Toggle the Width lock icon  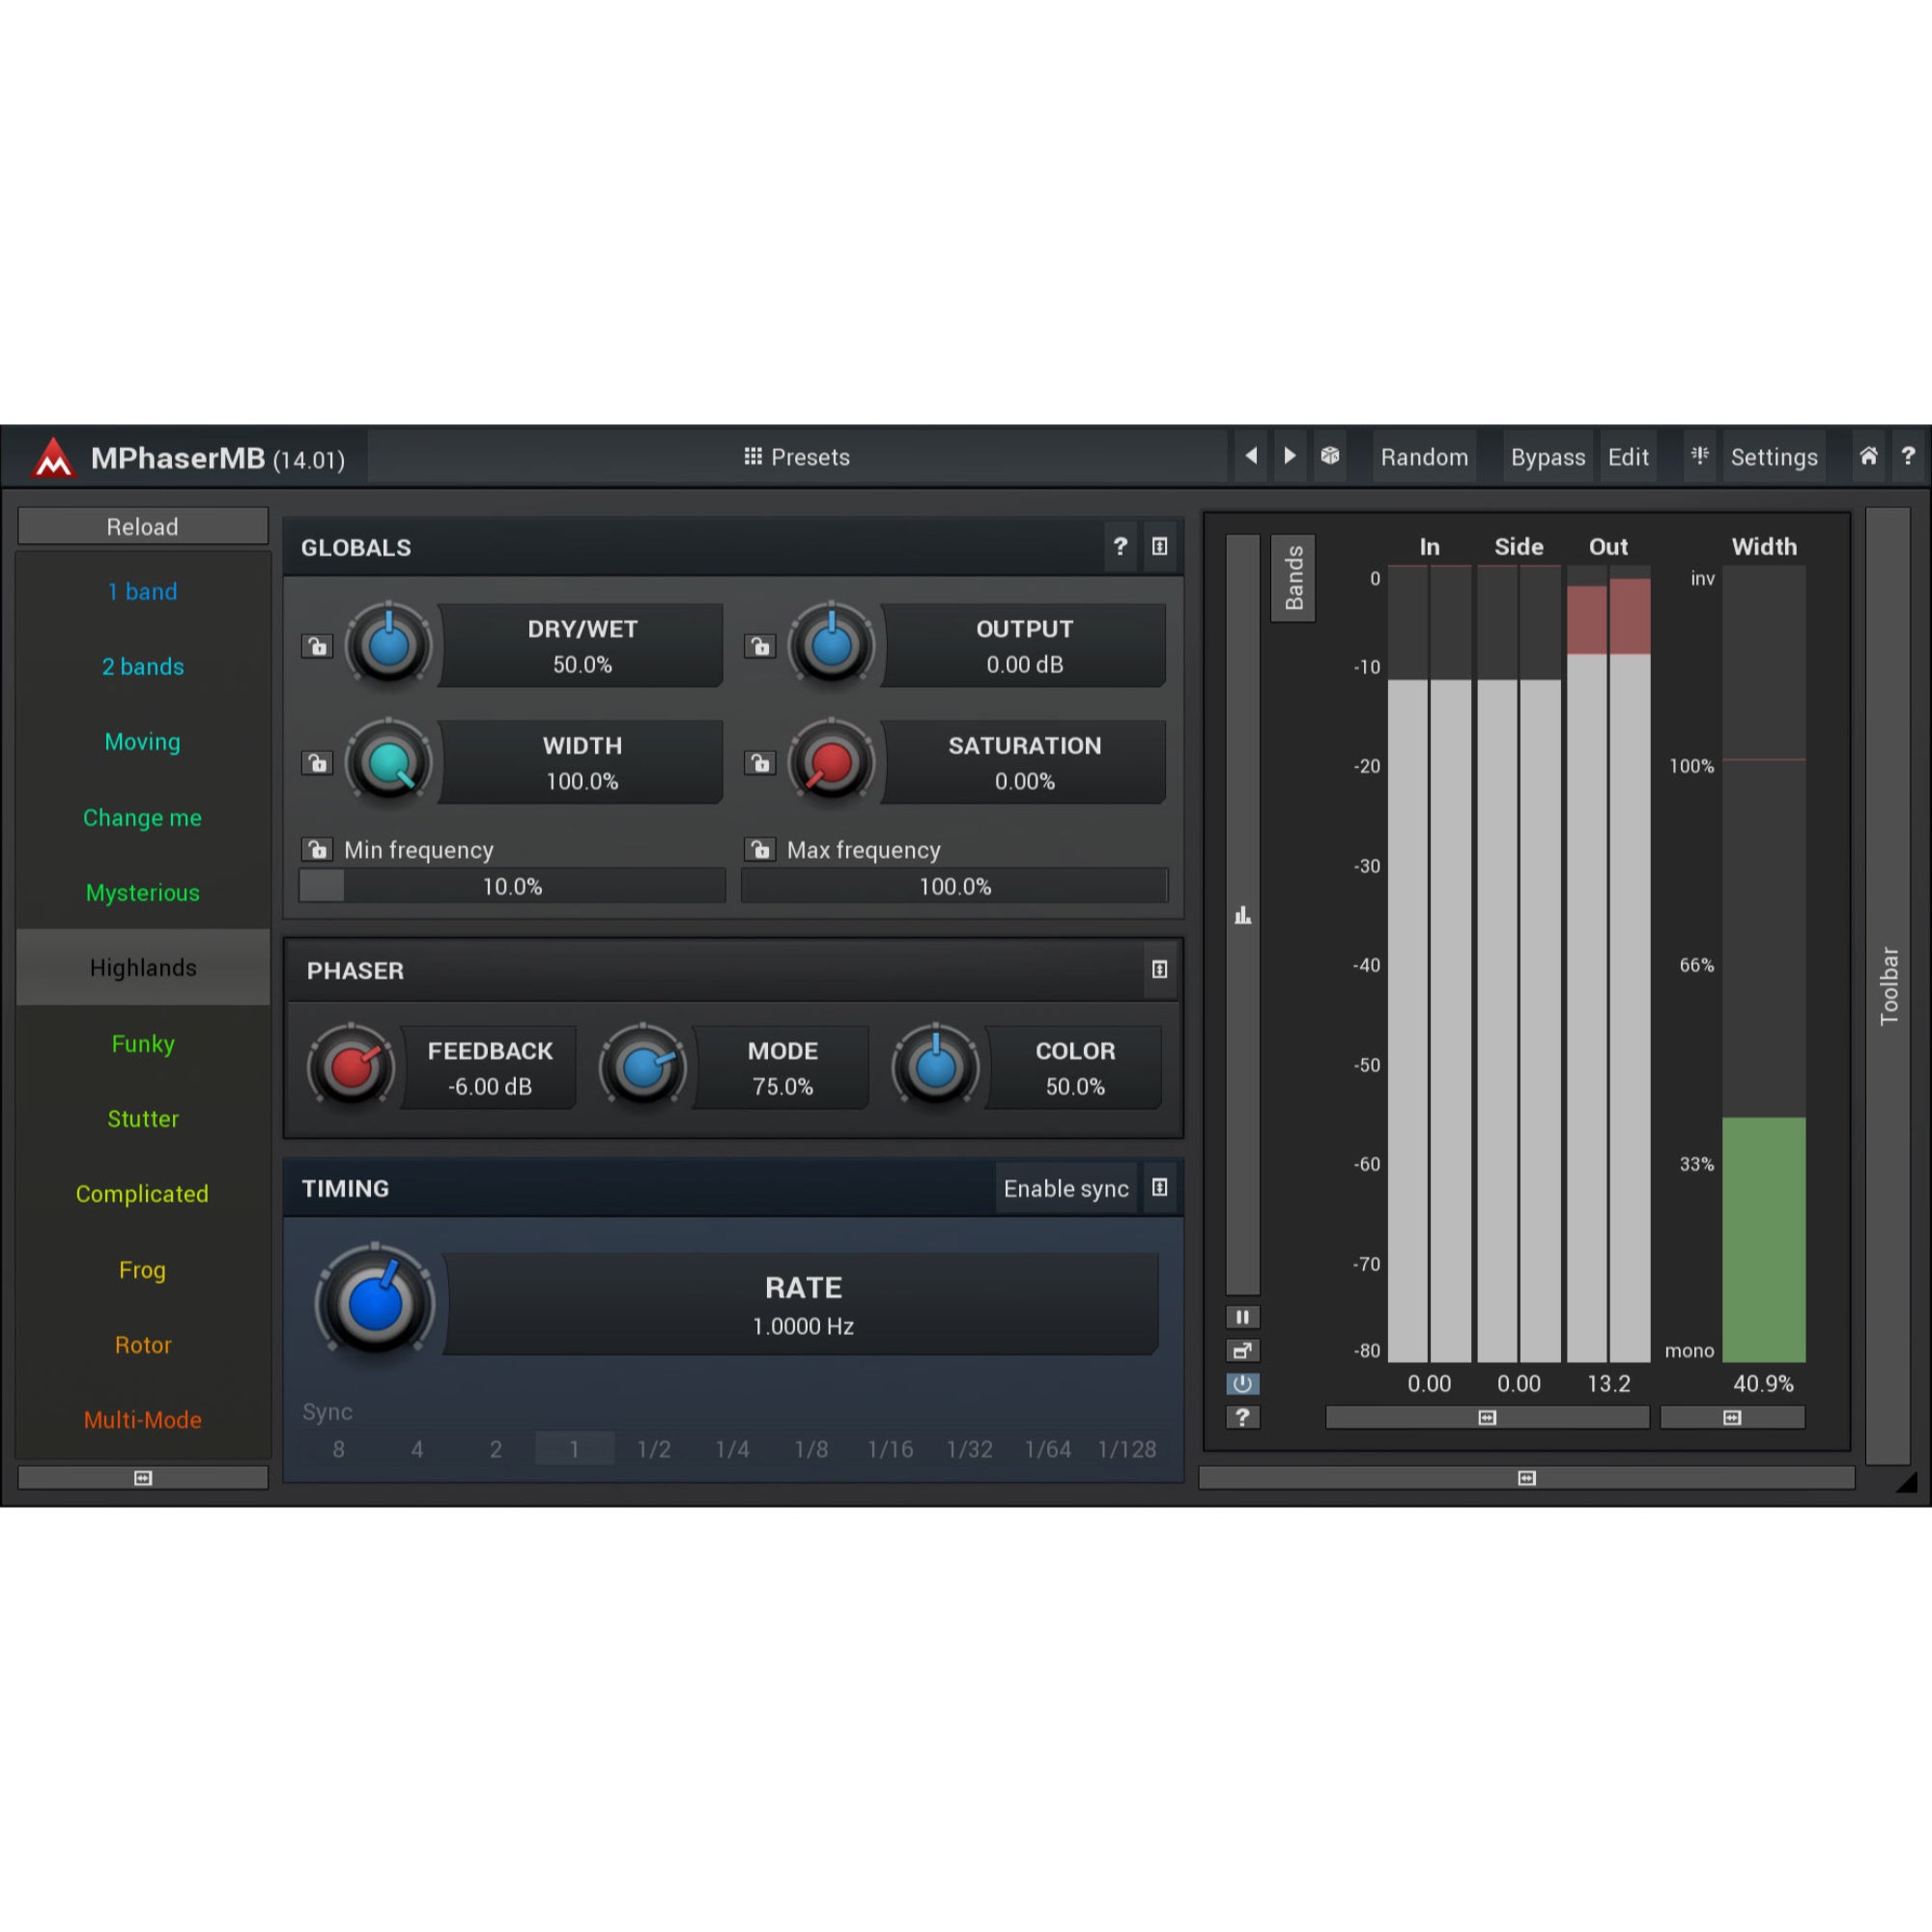coord(317,763)
